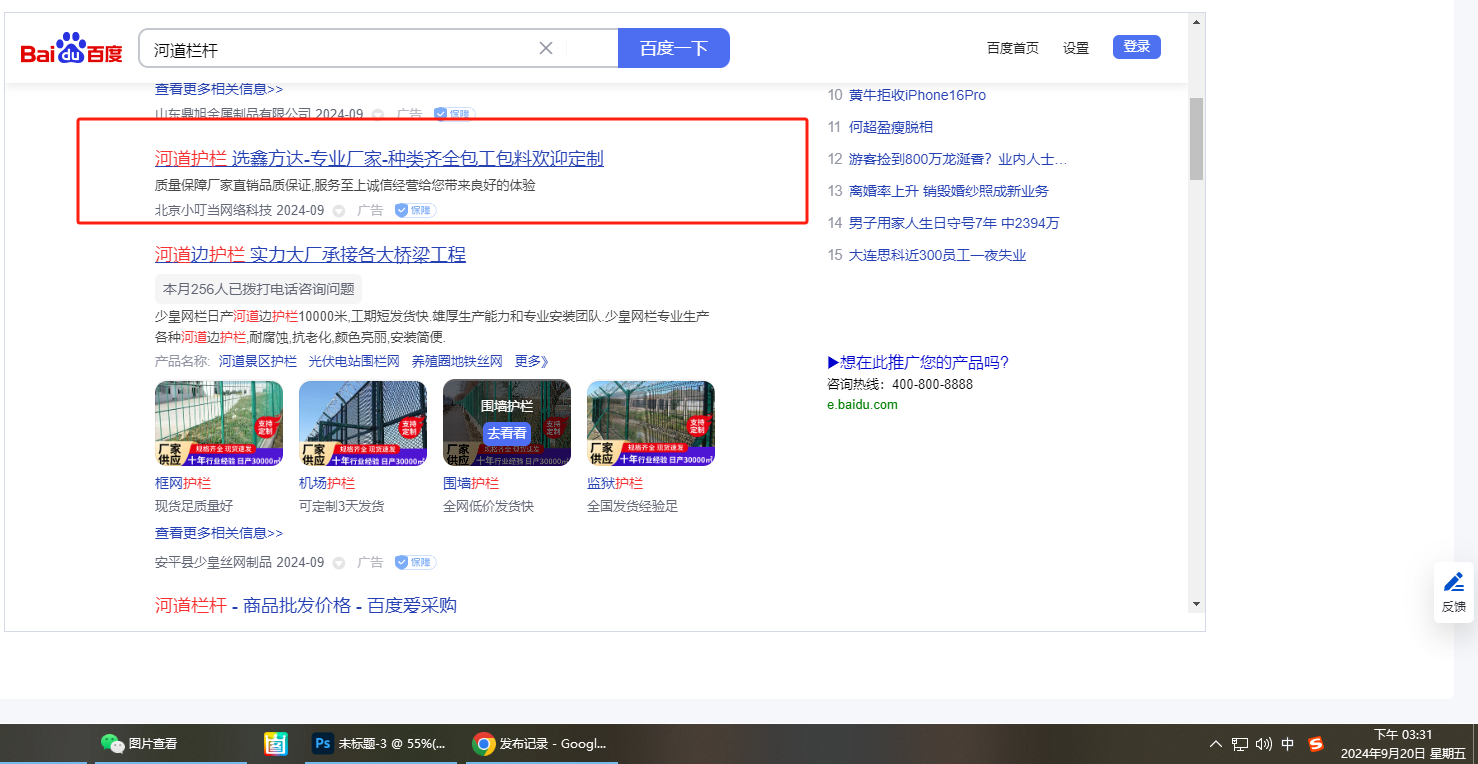1478x764 pixels.
Task: Click 保障 badge on 北京小叮当网络科技 ad
Action: pos(415,211)
